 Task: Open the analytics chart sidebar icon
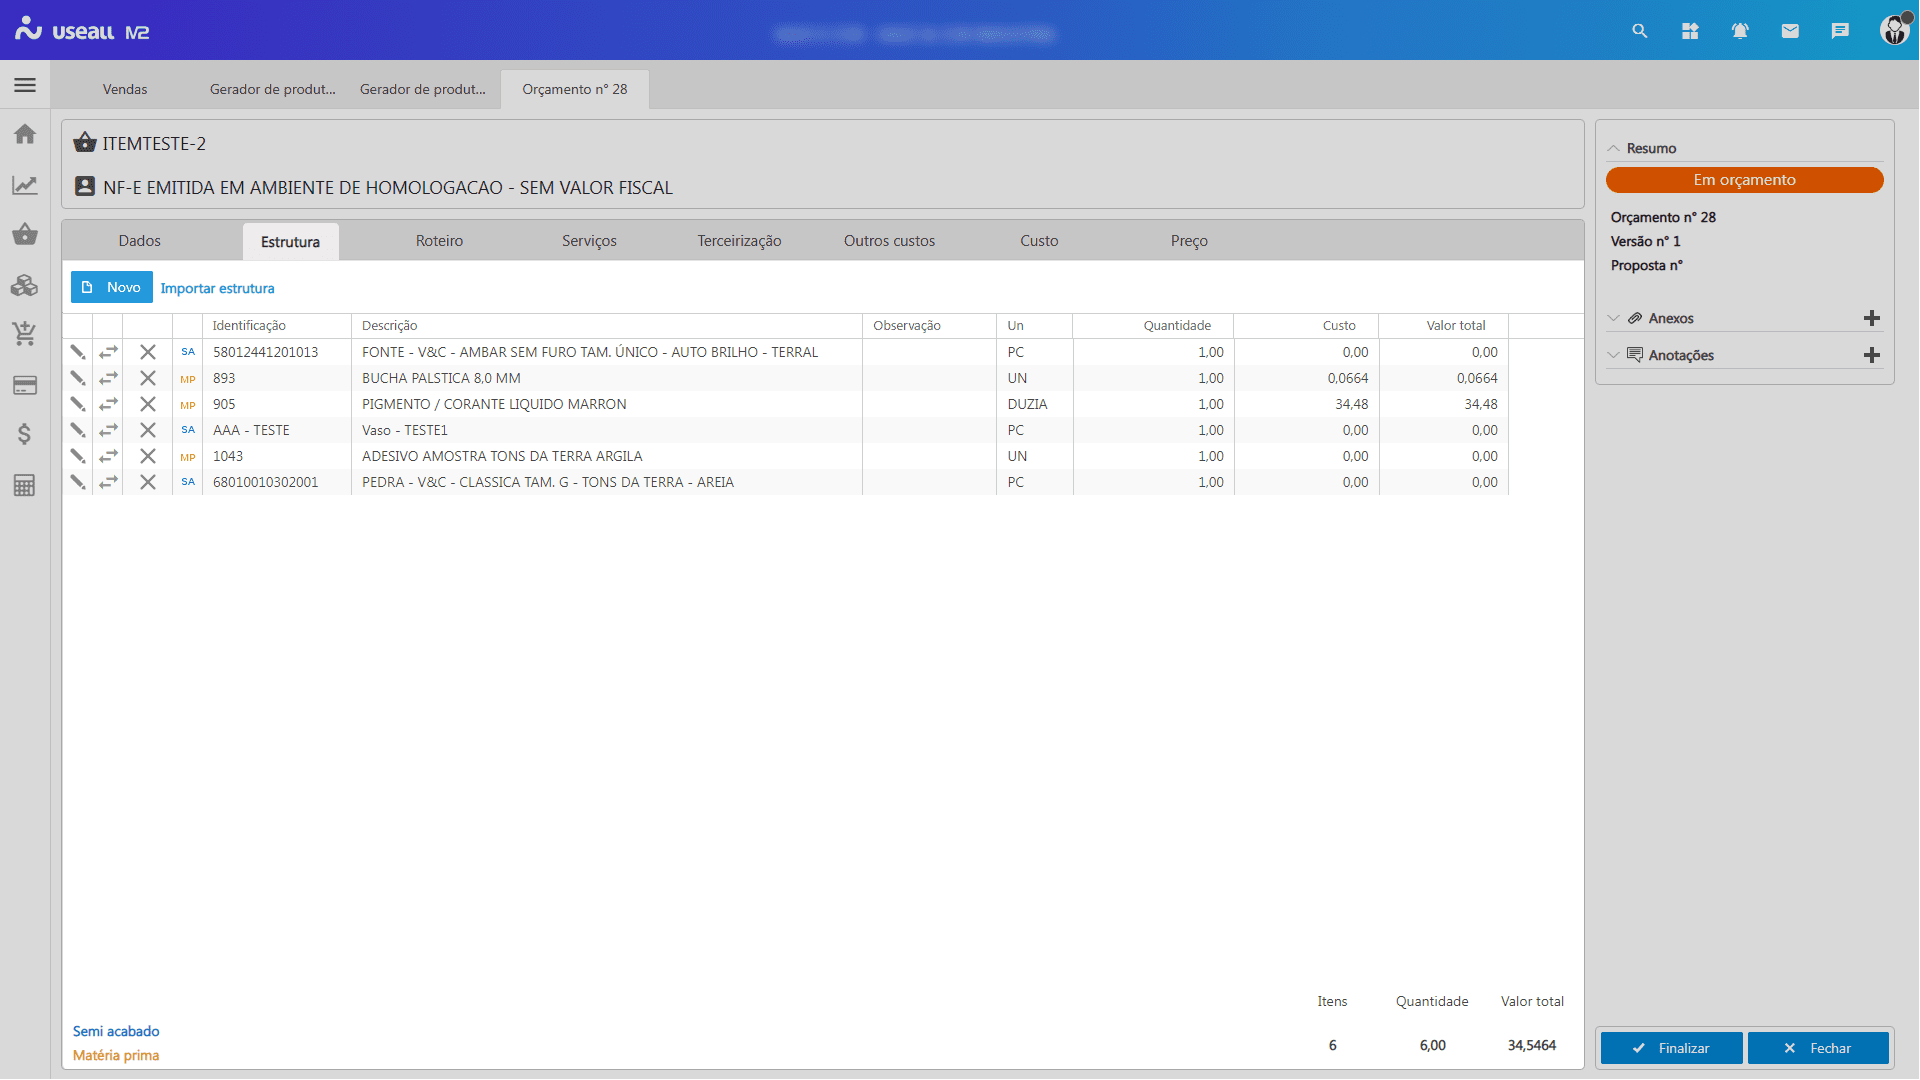click(25, 185)
